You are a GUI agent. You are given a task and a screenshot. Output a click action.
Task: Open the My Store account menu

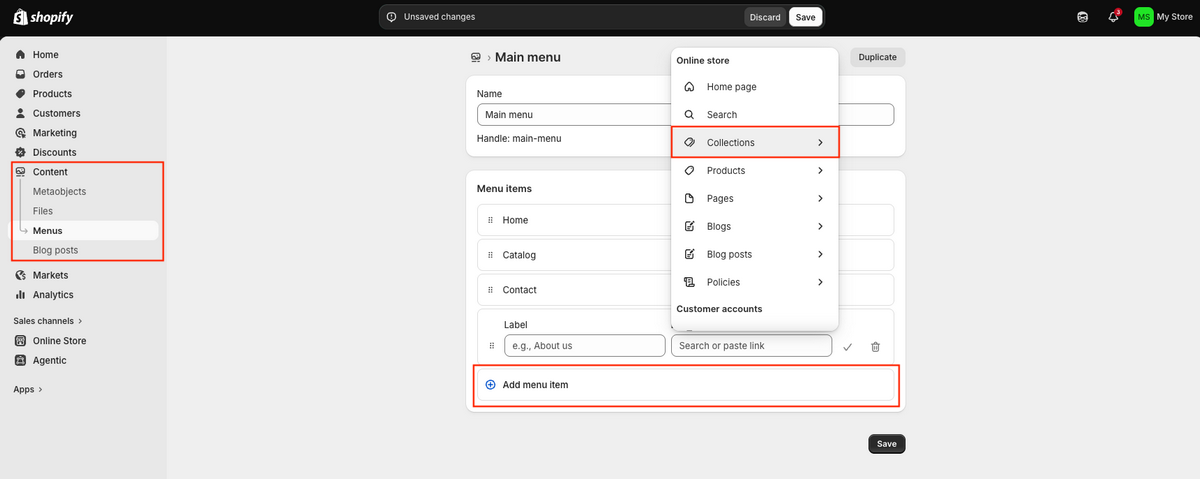tap(1163, 17)
